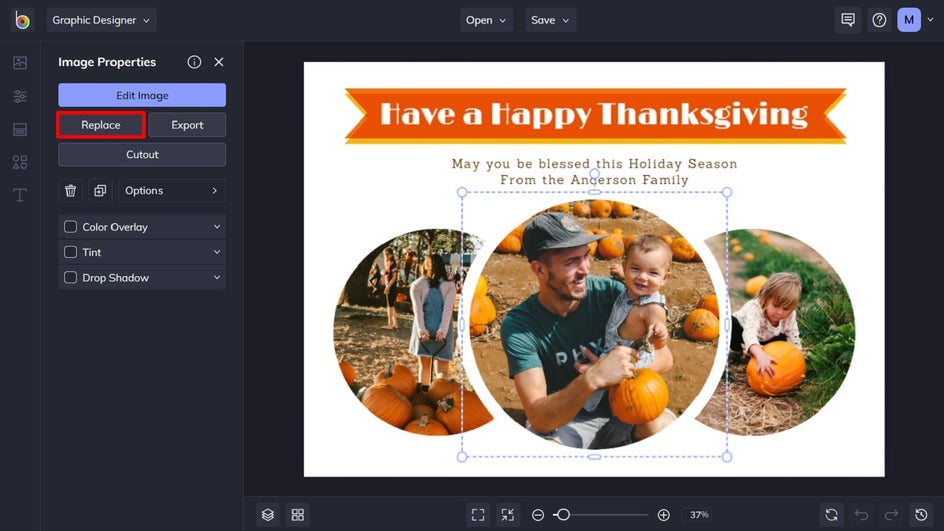This screenshot has width=944, height=531.
Task: Click the top-right selection corner handle
Action: pos(727,192)
